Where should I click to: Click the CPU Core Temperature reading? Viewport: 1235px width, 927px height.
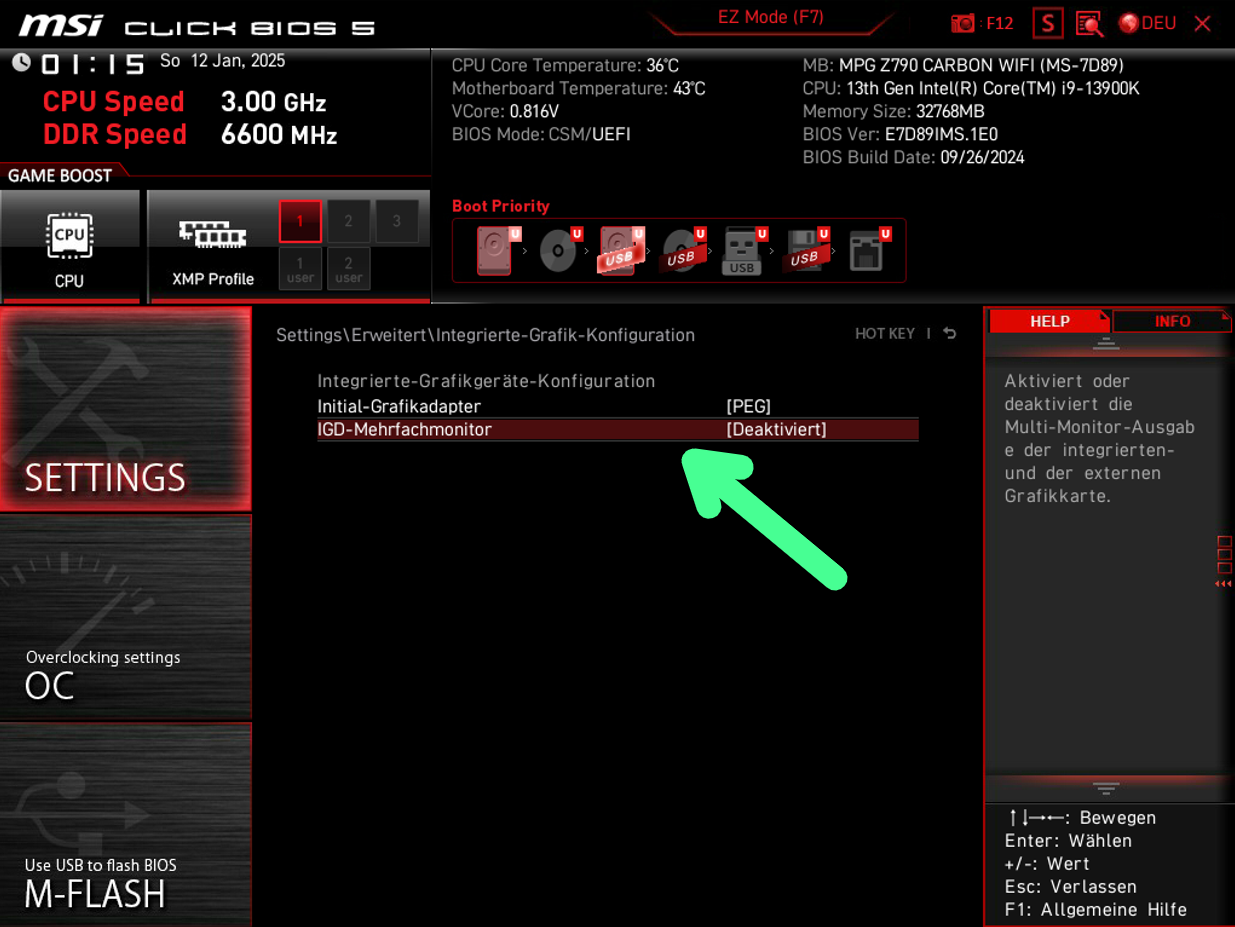[565, 65]
